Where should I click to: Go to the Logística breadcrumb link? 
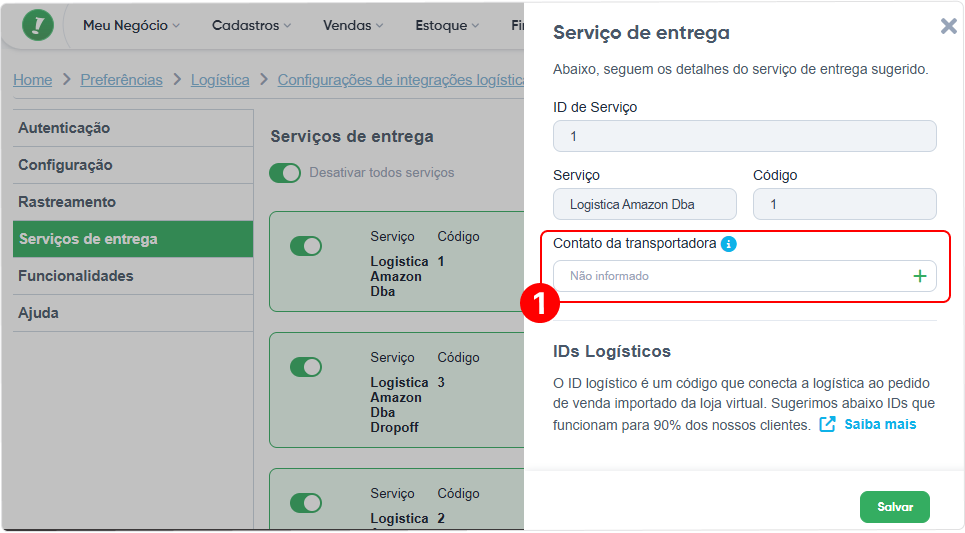[220, 80]
